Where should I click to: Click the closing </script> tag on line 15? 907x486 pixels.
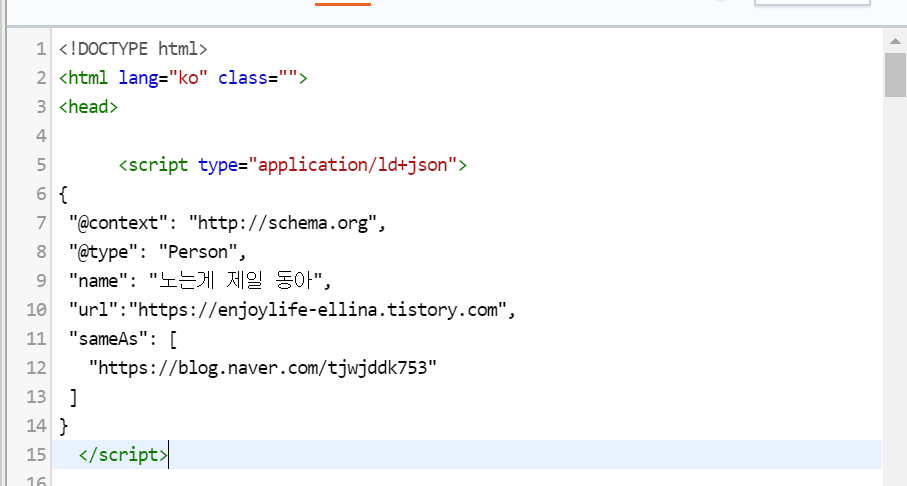coord(123,455)
